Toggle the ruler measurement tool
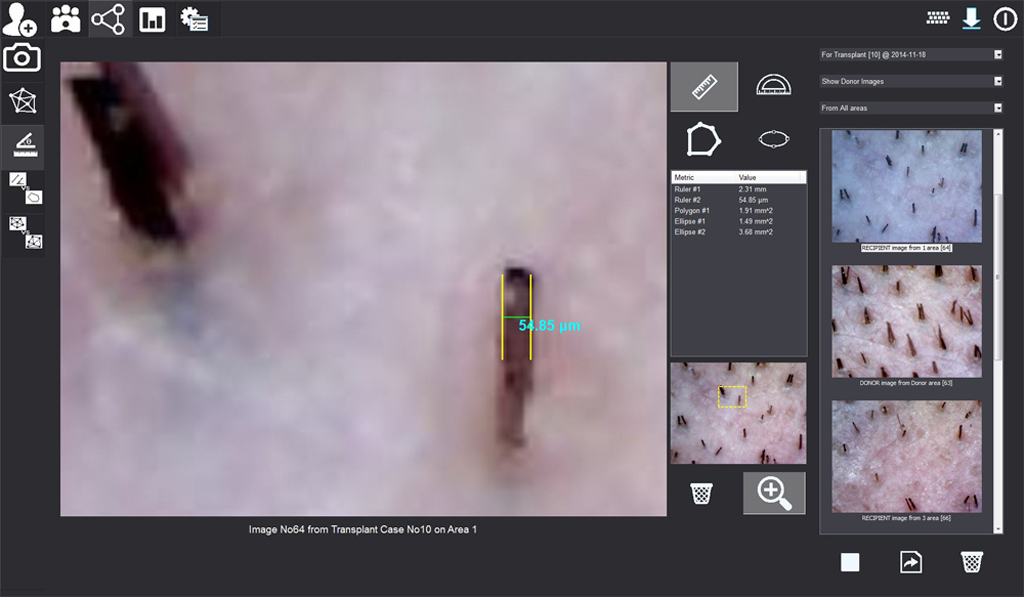This screenshot has width=1024, height=597. [704, 87]
